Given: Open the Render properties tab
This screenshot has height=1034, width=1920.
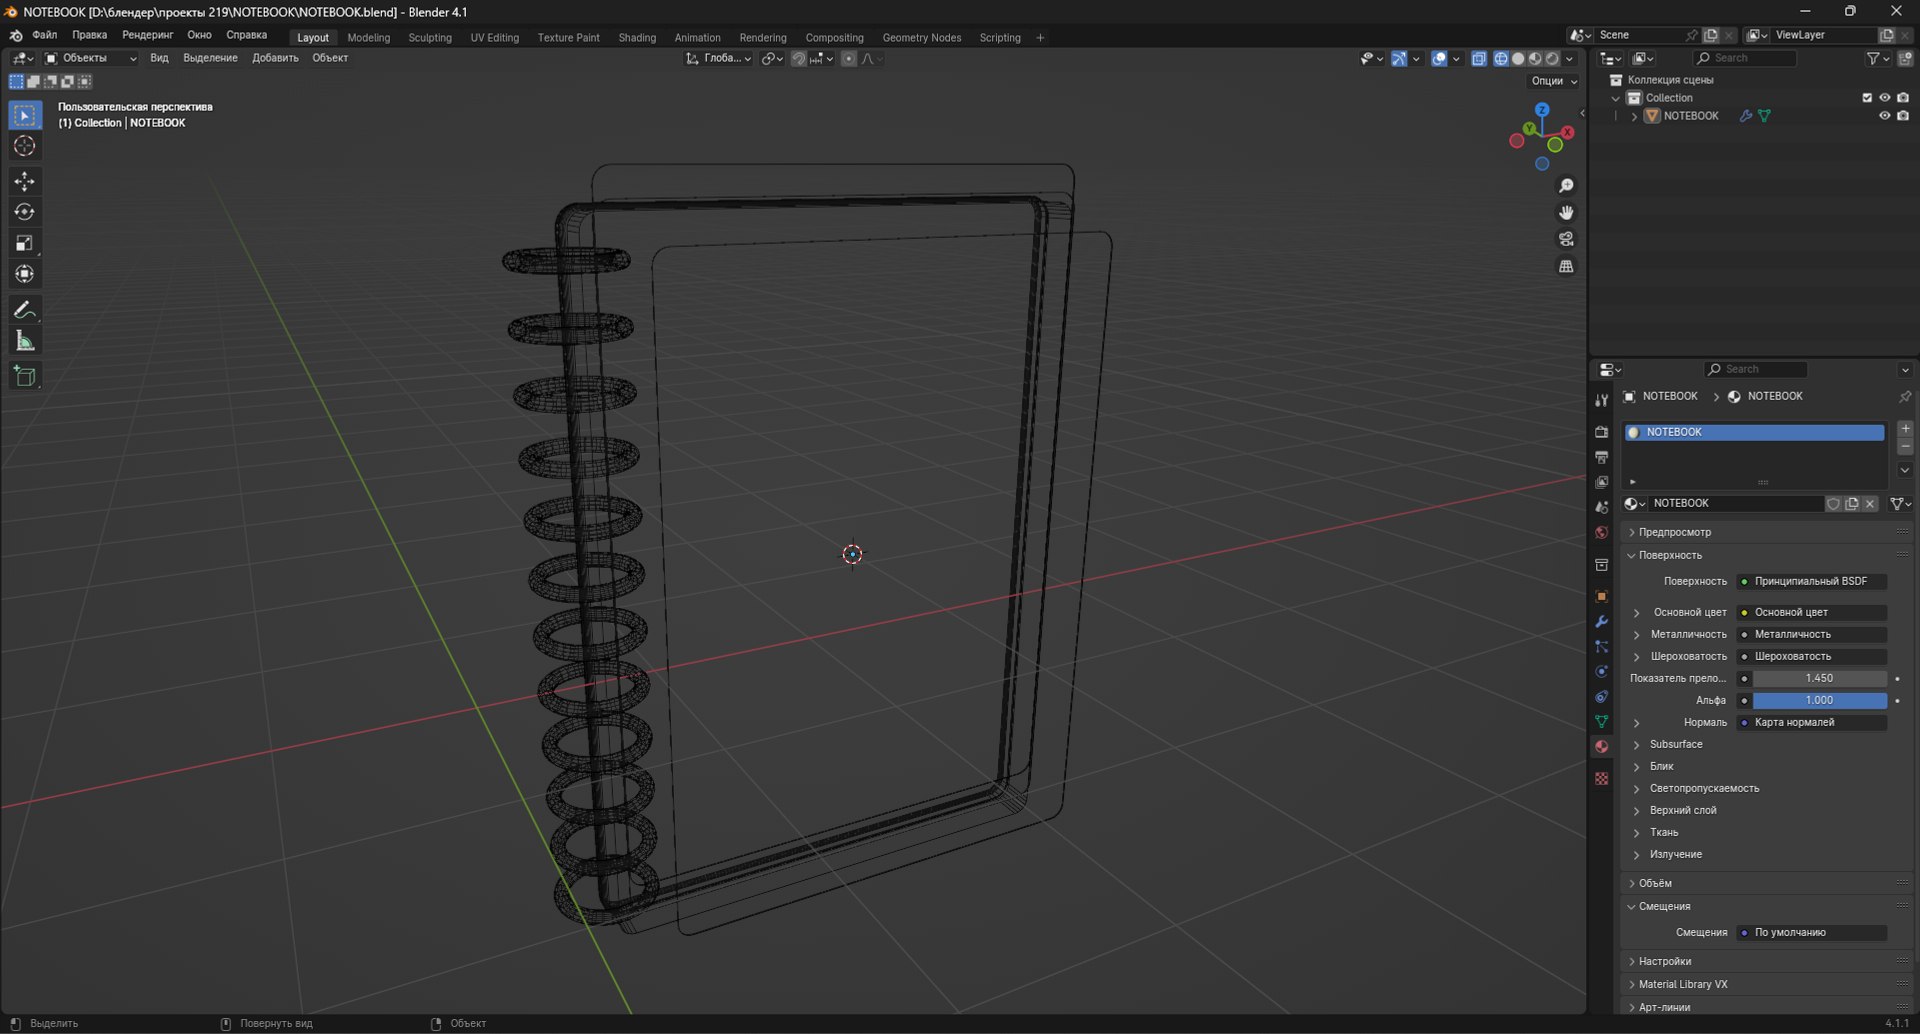Looking at the screenshot, I should (1601, 432).
